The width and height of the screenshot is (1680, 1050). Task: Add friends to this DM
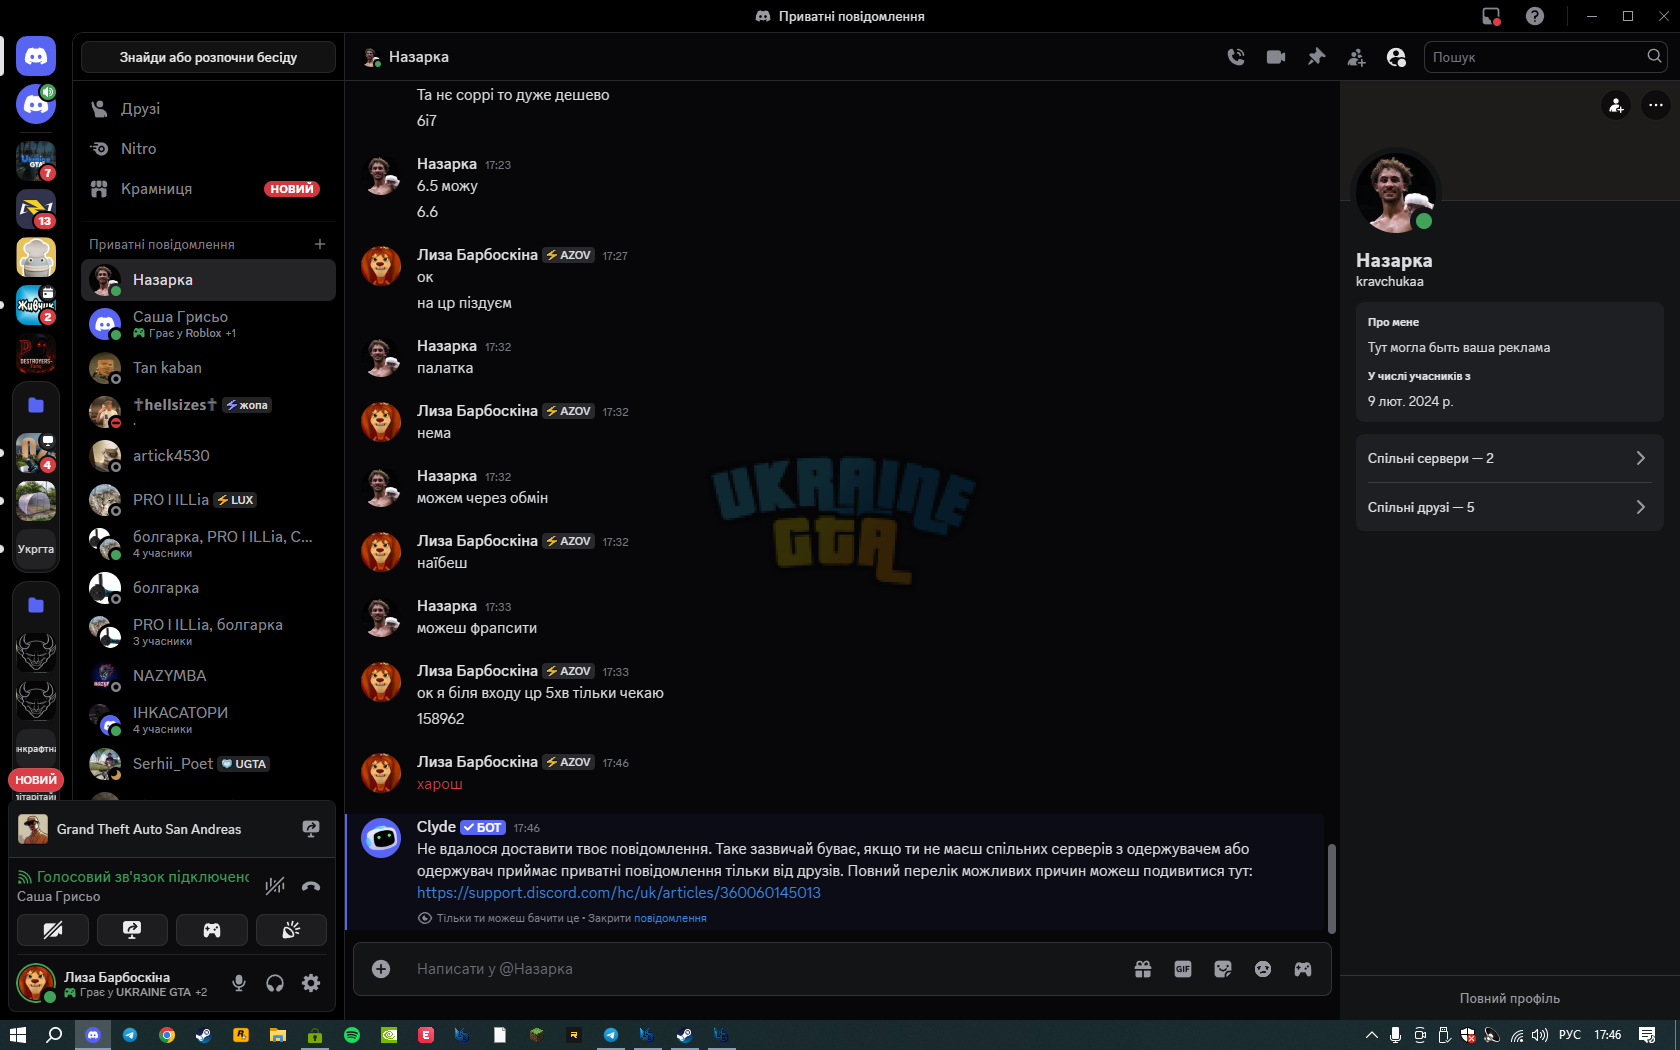click(1356, 57)
